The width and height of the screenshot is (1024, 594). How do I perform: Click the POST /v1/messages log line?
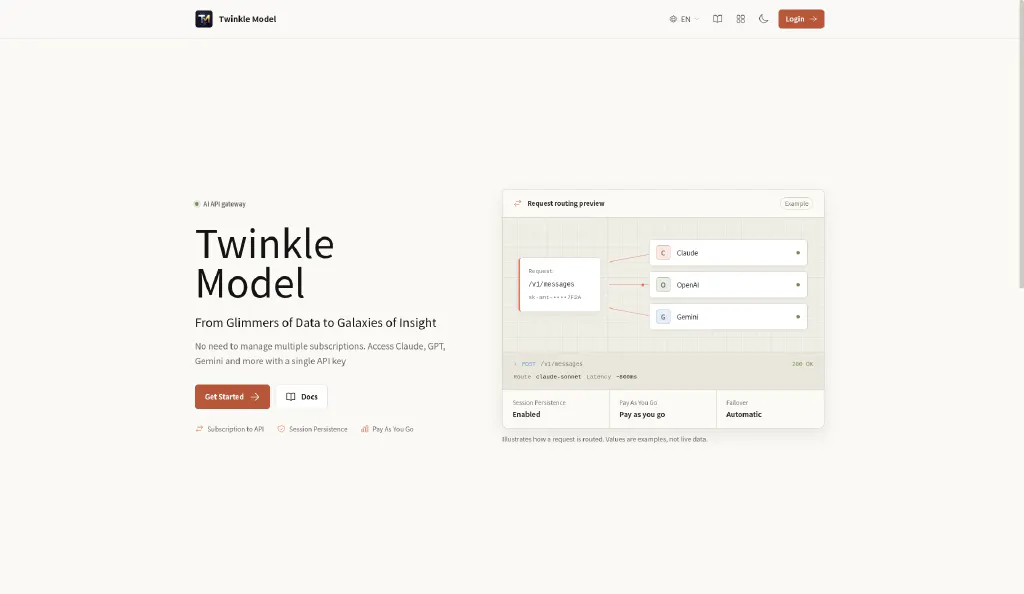pos(548,364)
